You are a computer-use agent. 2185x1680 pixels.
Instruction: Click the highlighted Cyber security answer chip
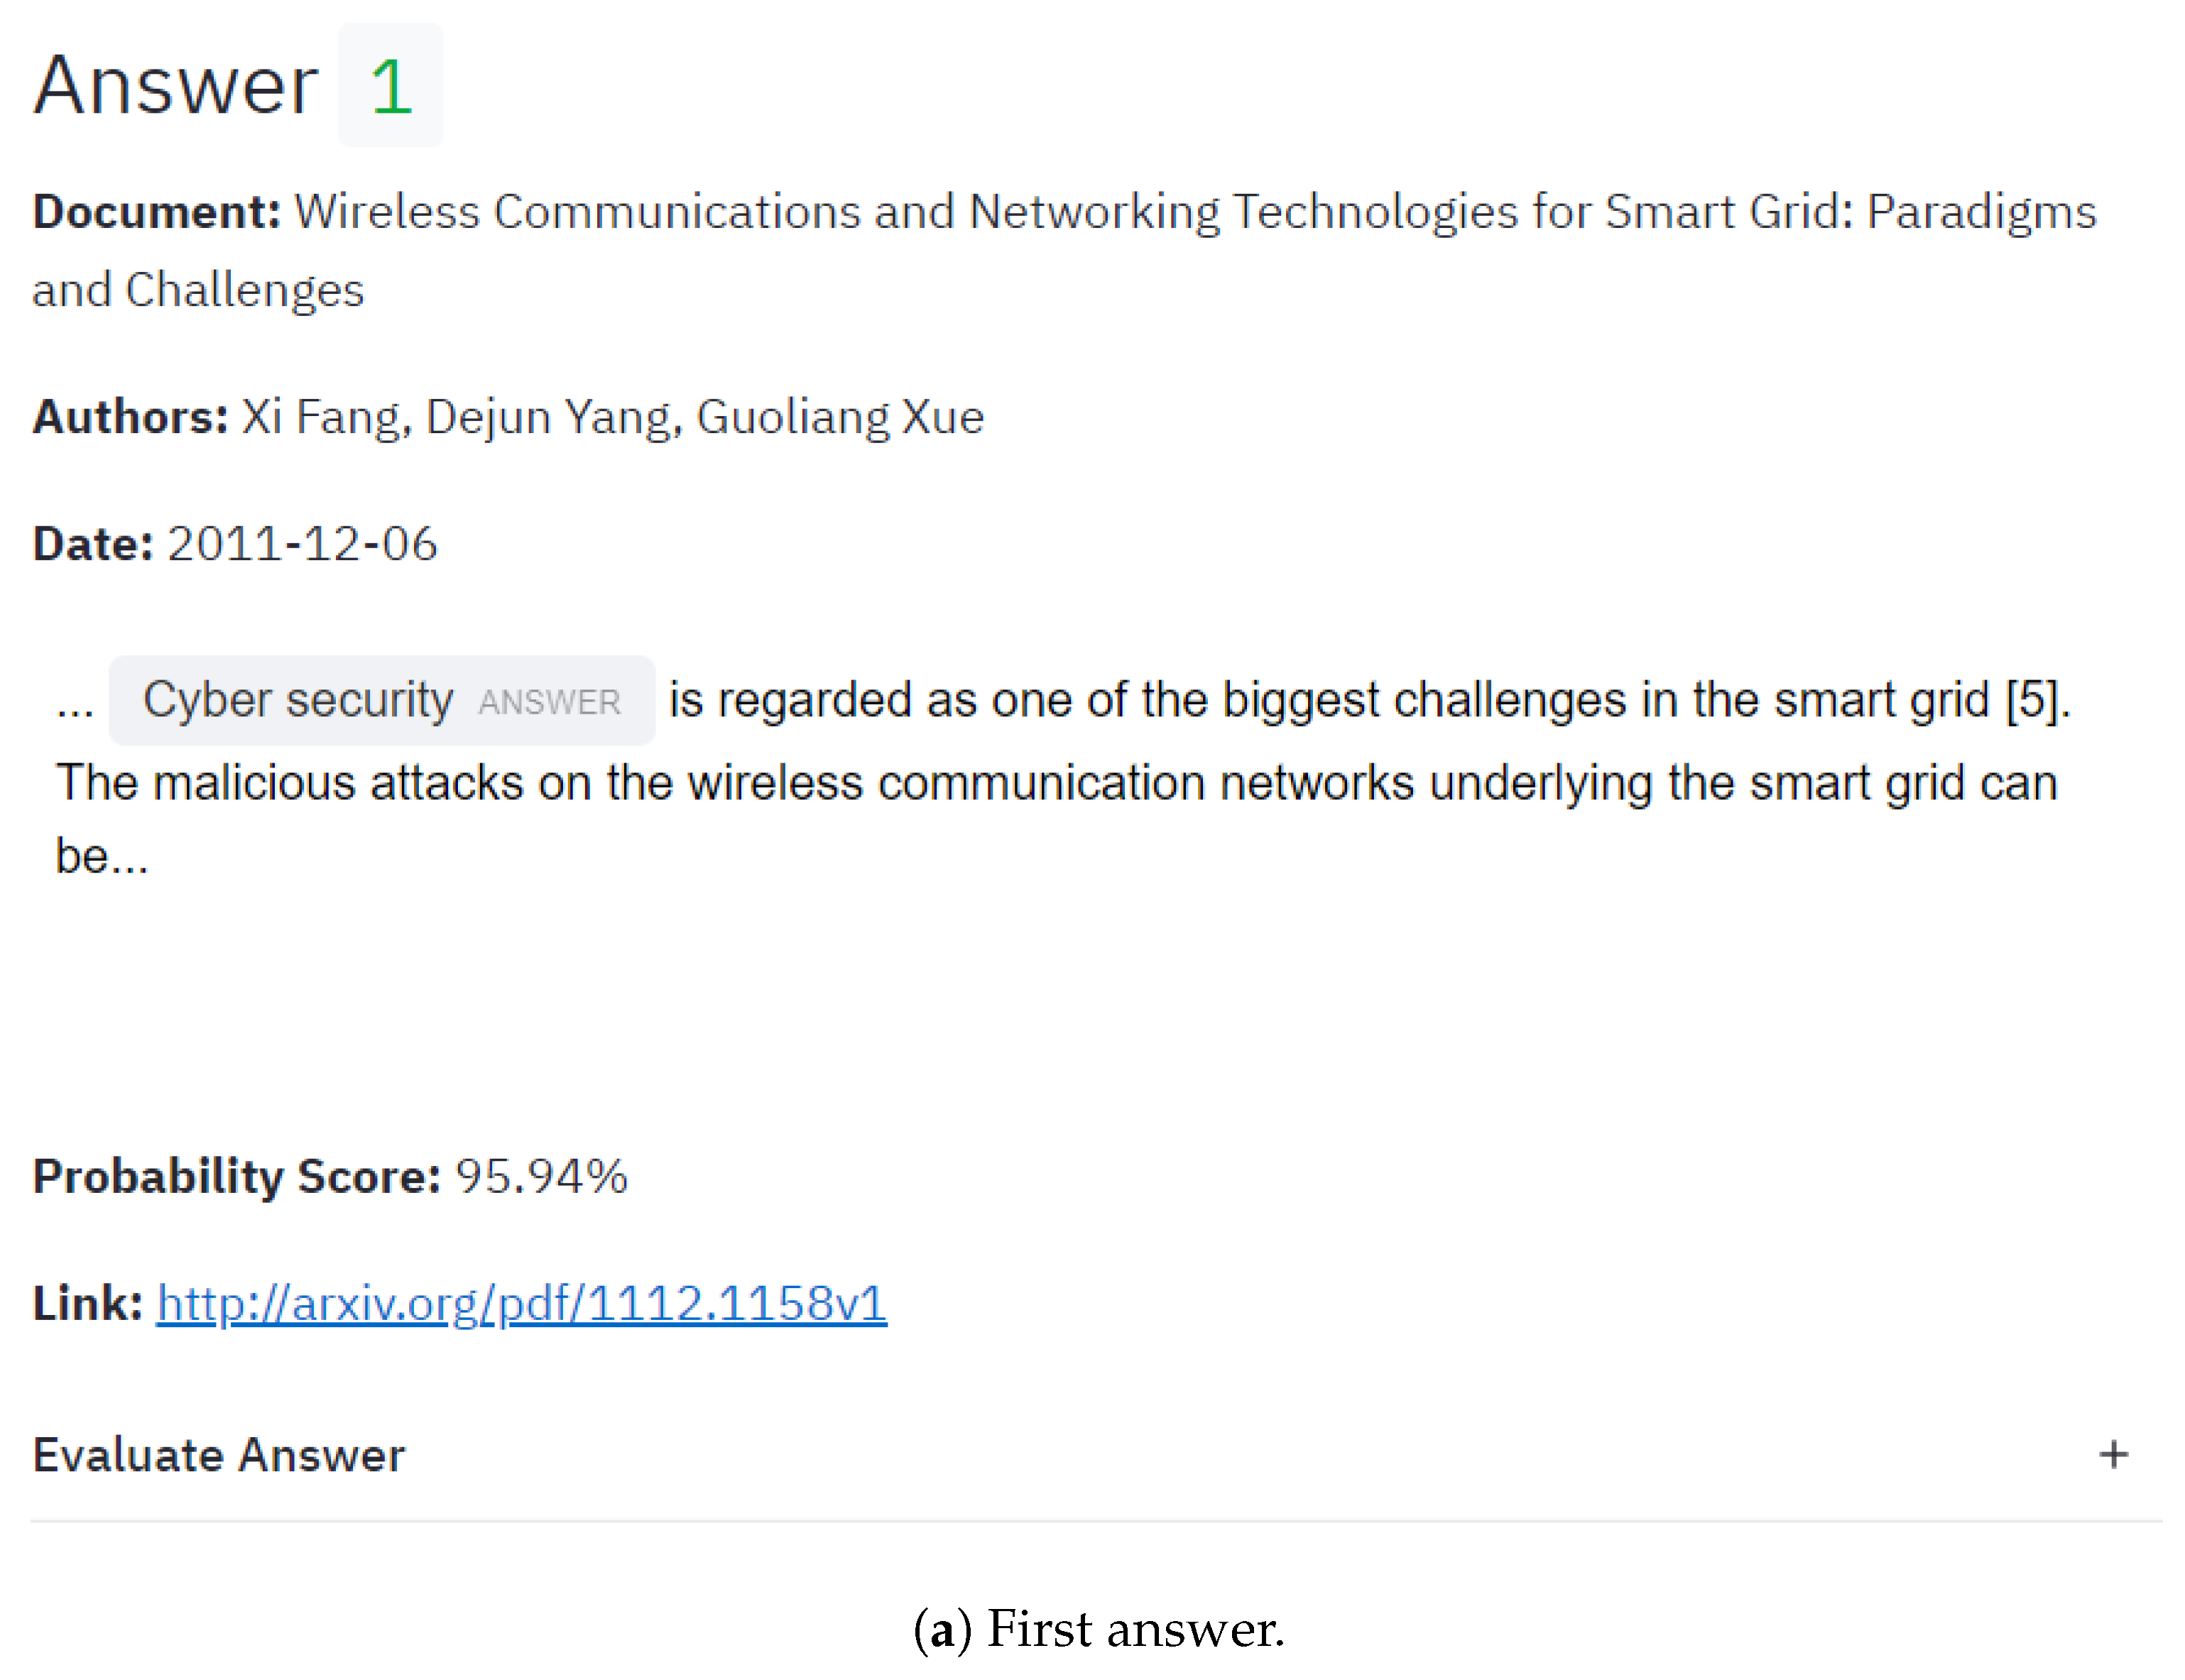click(297, 700)
